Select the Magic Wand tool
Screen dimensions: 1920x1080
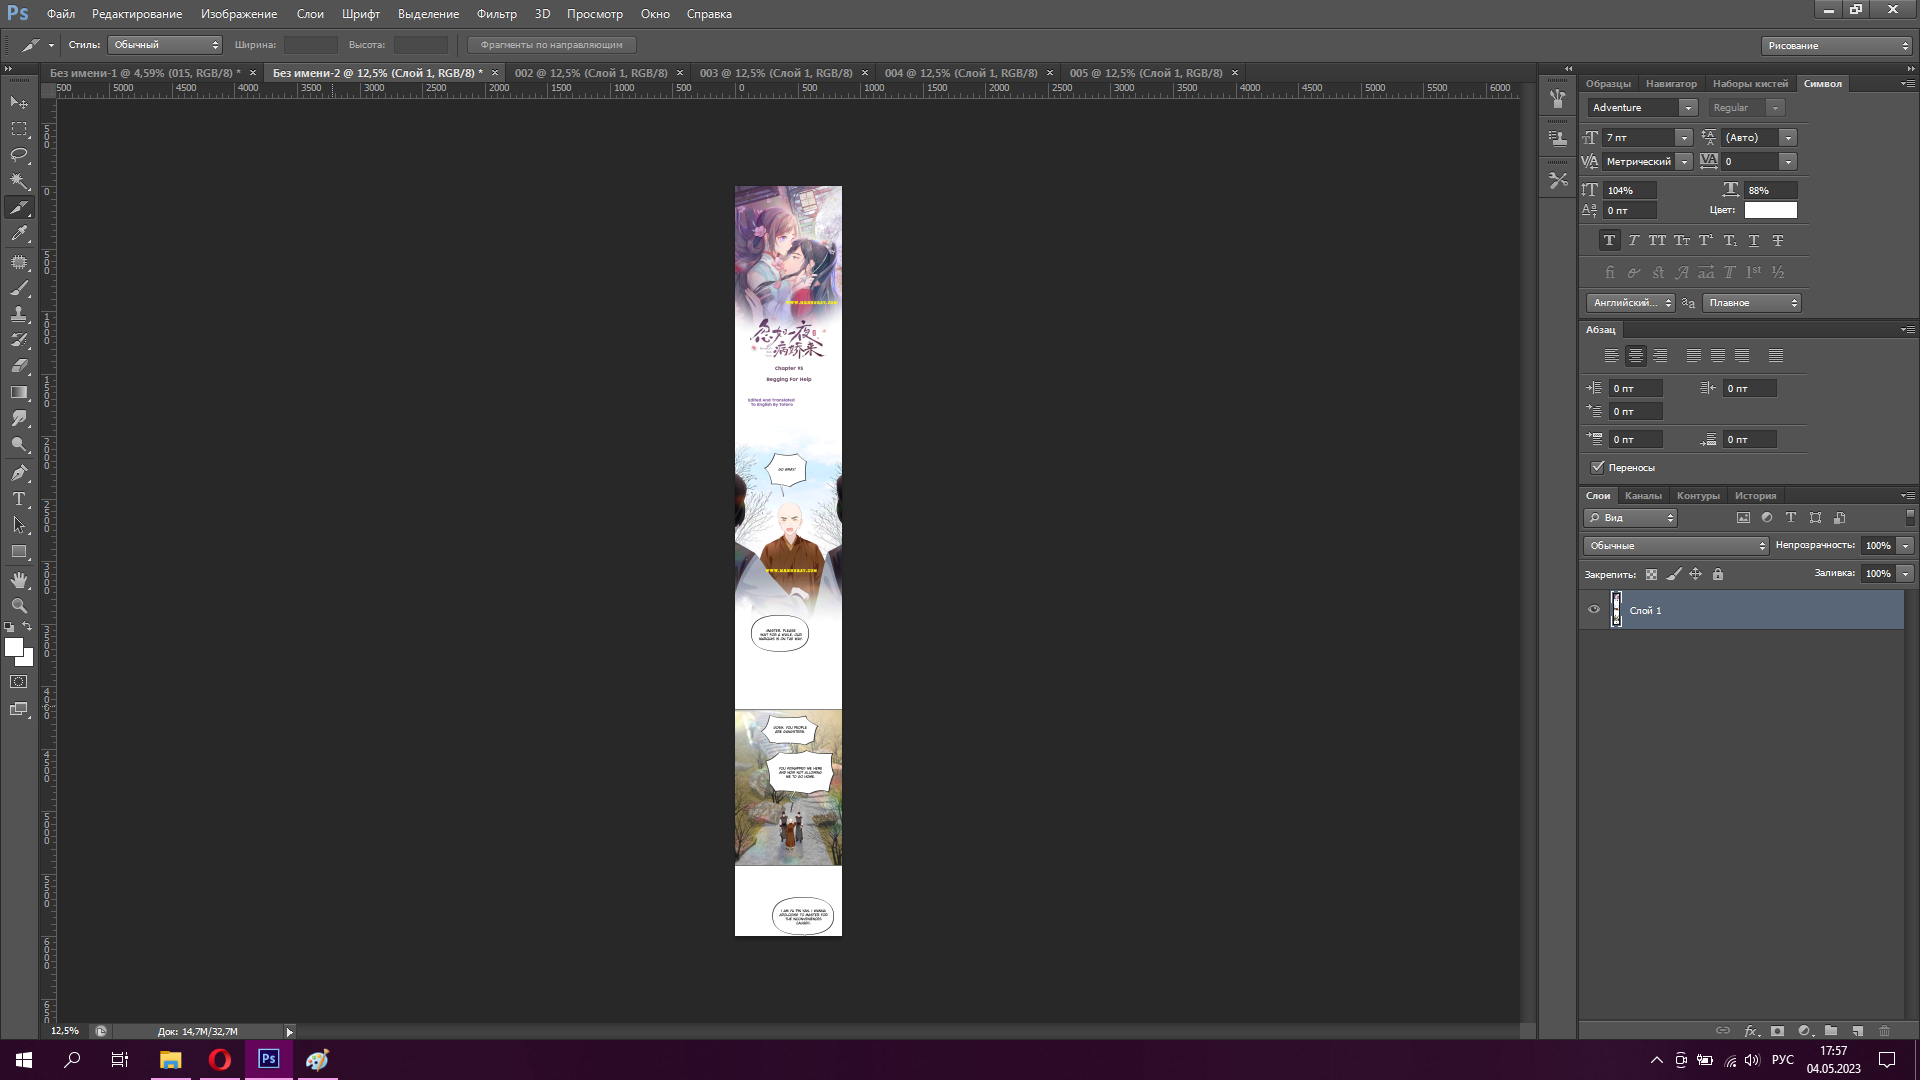[x=19, y=181]
